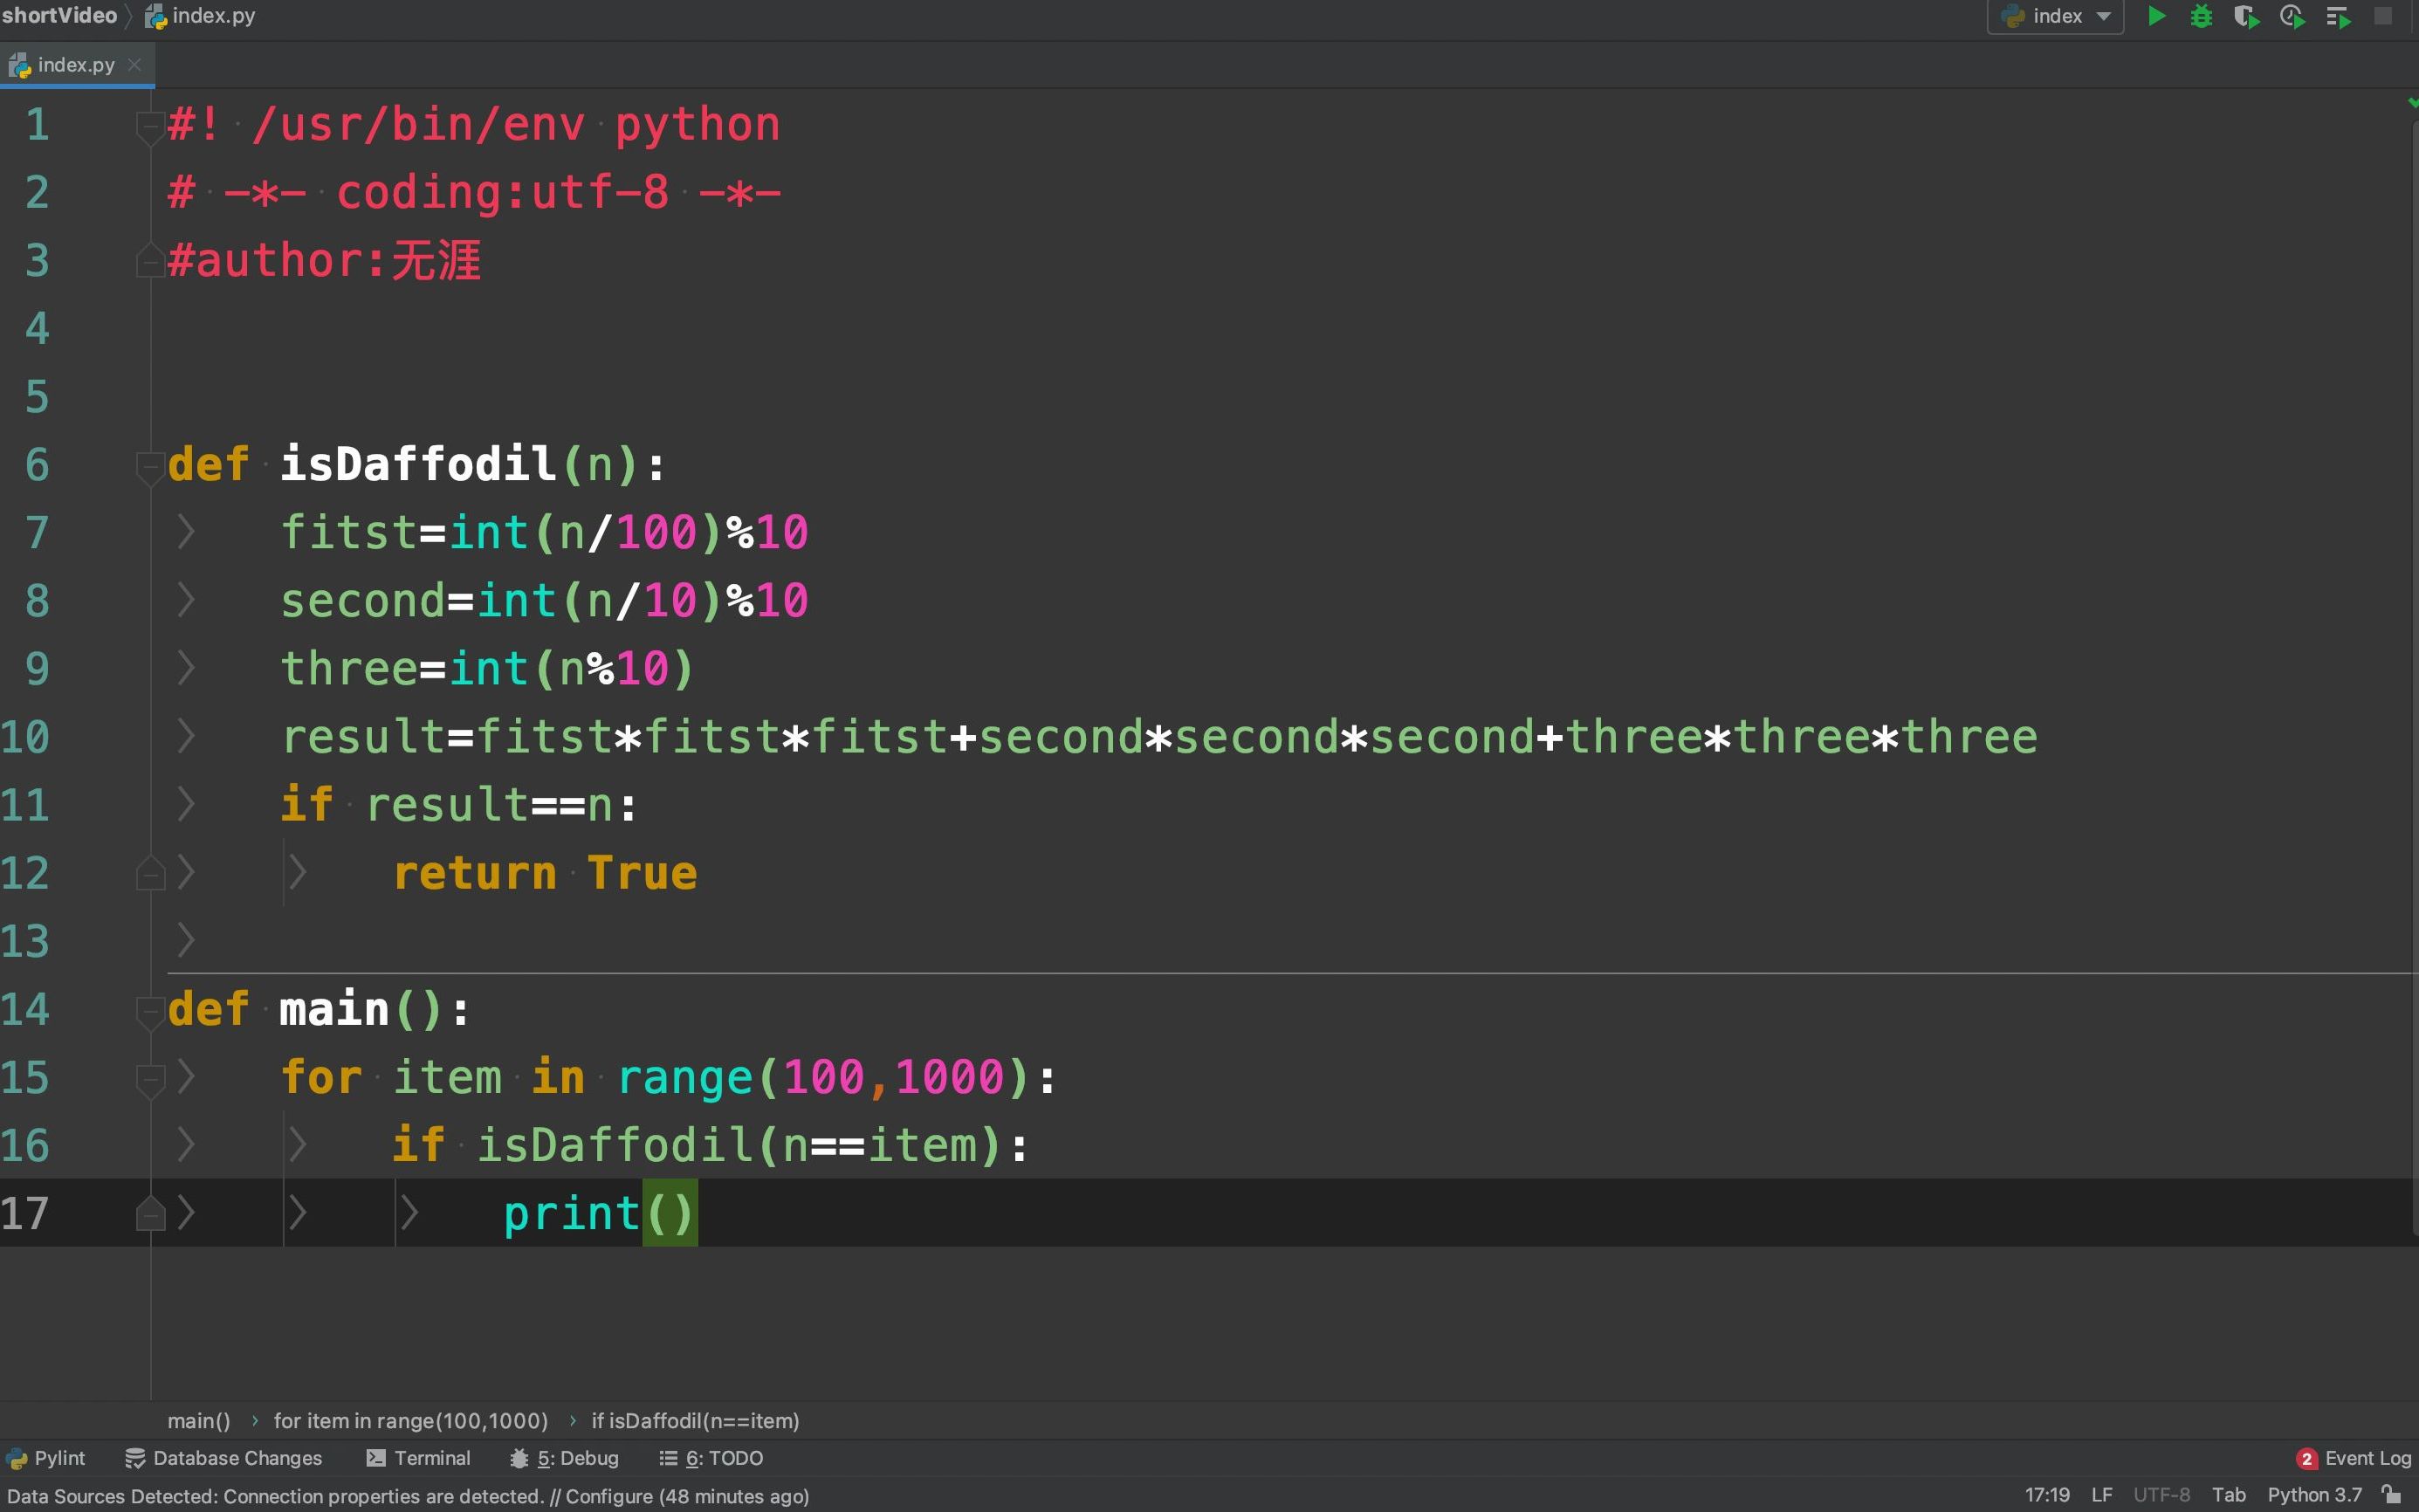The height and width of the screenshot is (1512, 2419).
Task: Toggle the Tab indent setting in the status bar
Action: coord(2228,1495)
